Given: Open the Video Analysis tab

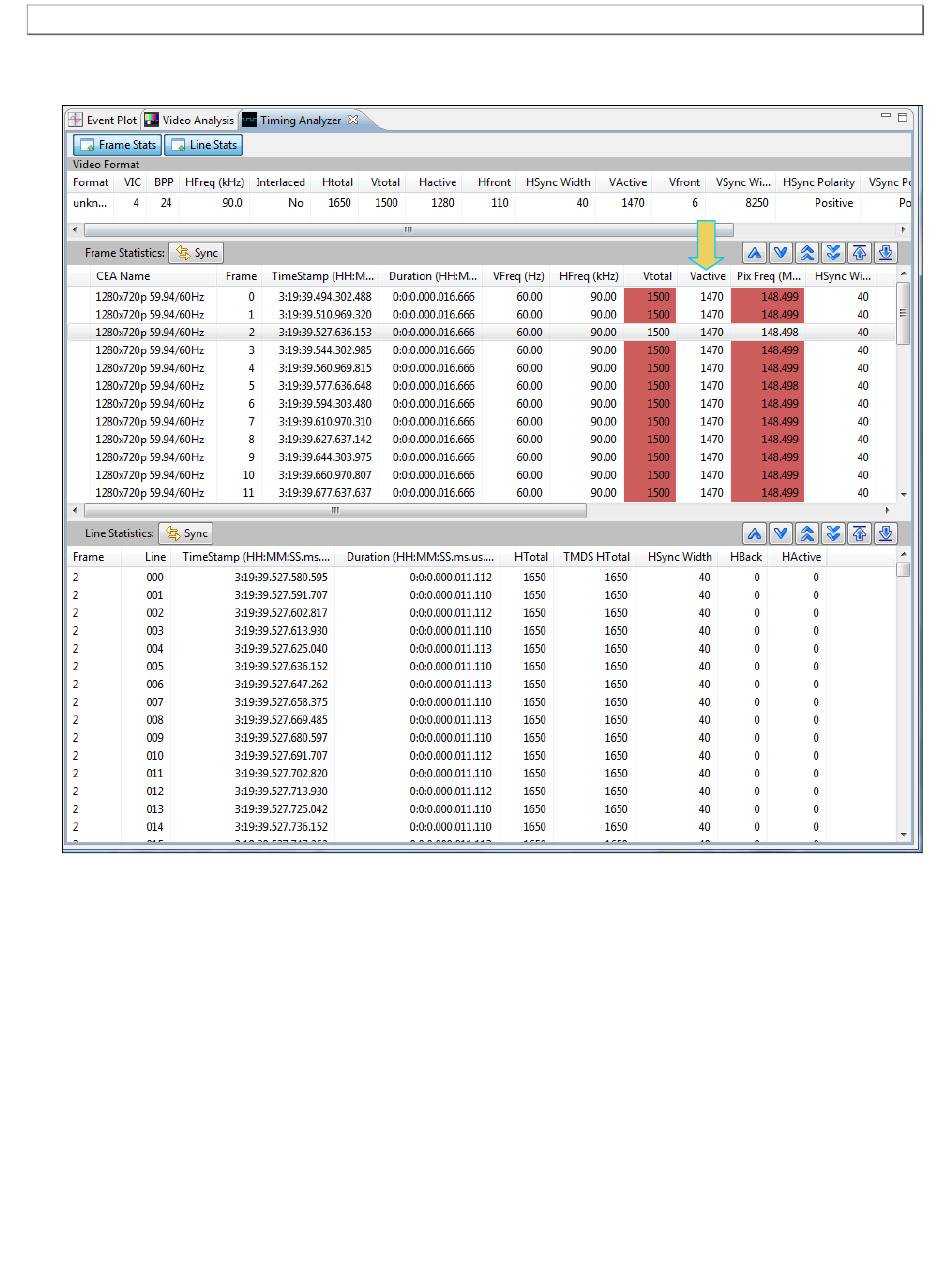Looking at the screenshot, I should coord(188,120).
